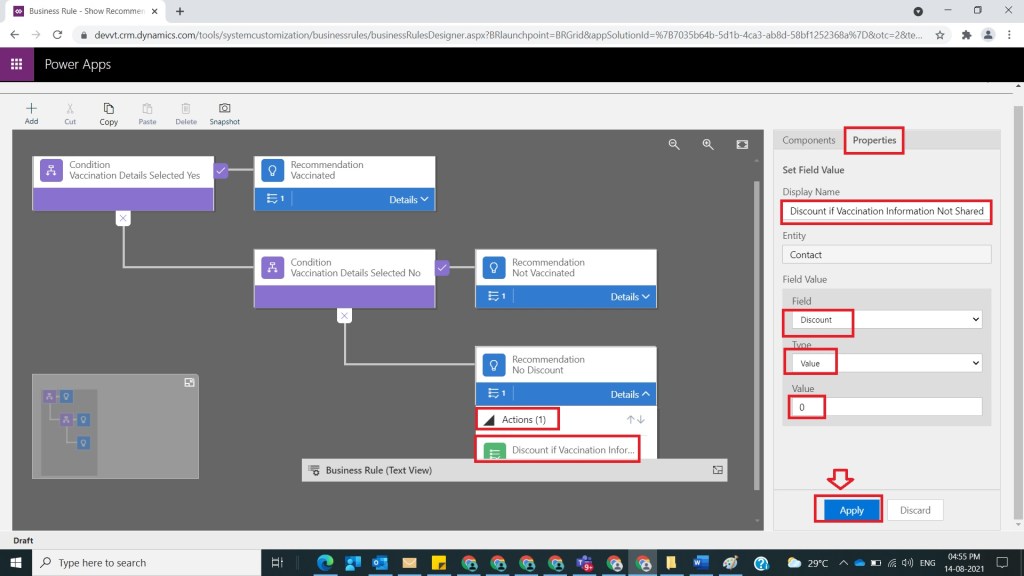Zoom in on the designer canvas
The image size is (1024, 576).
click(x=708, y=144)
